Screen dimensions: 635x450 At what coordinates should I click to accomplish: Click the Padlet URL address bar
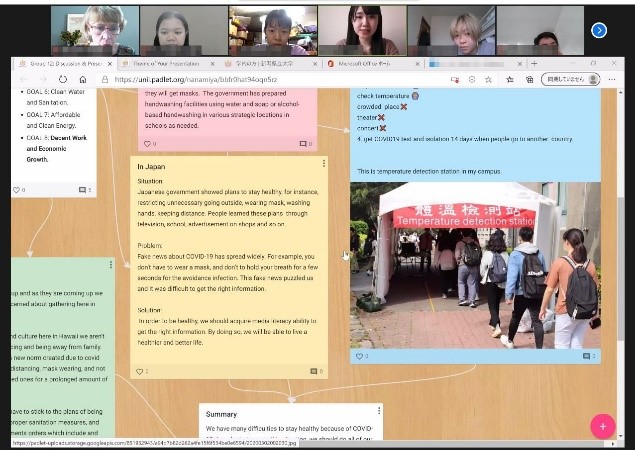coord(250,79)
